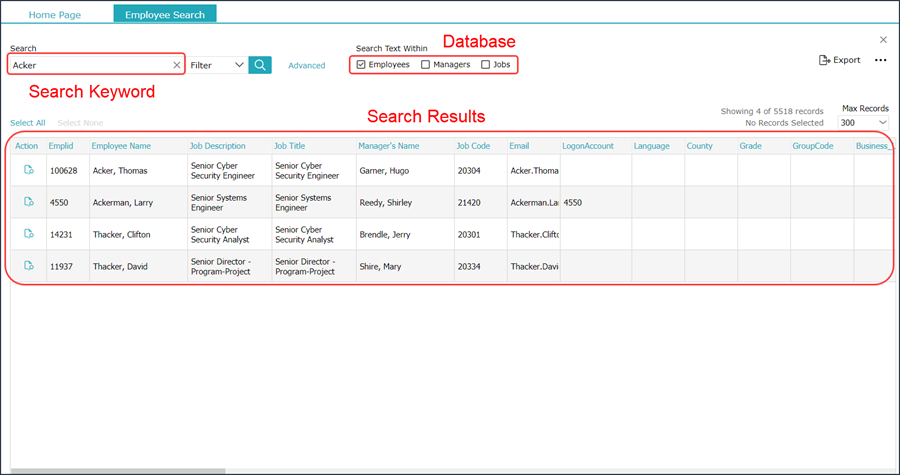This screenshot has height=475, width=900.
Task: Open the Max Records 300 dropdown
Action: coord(863,123)
